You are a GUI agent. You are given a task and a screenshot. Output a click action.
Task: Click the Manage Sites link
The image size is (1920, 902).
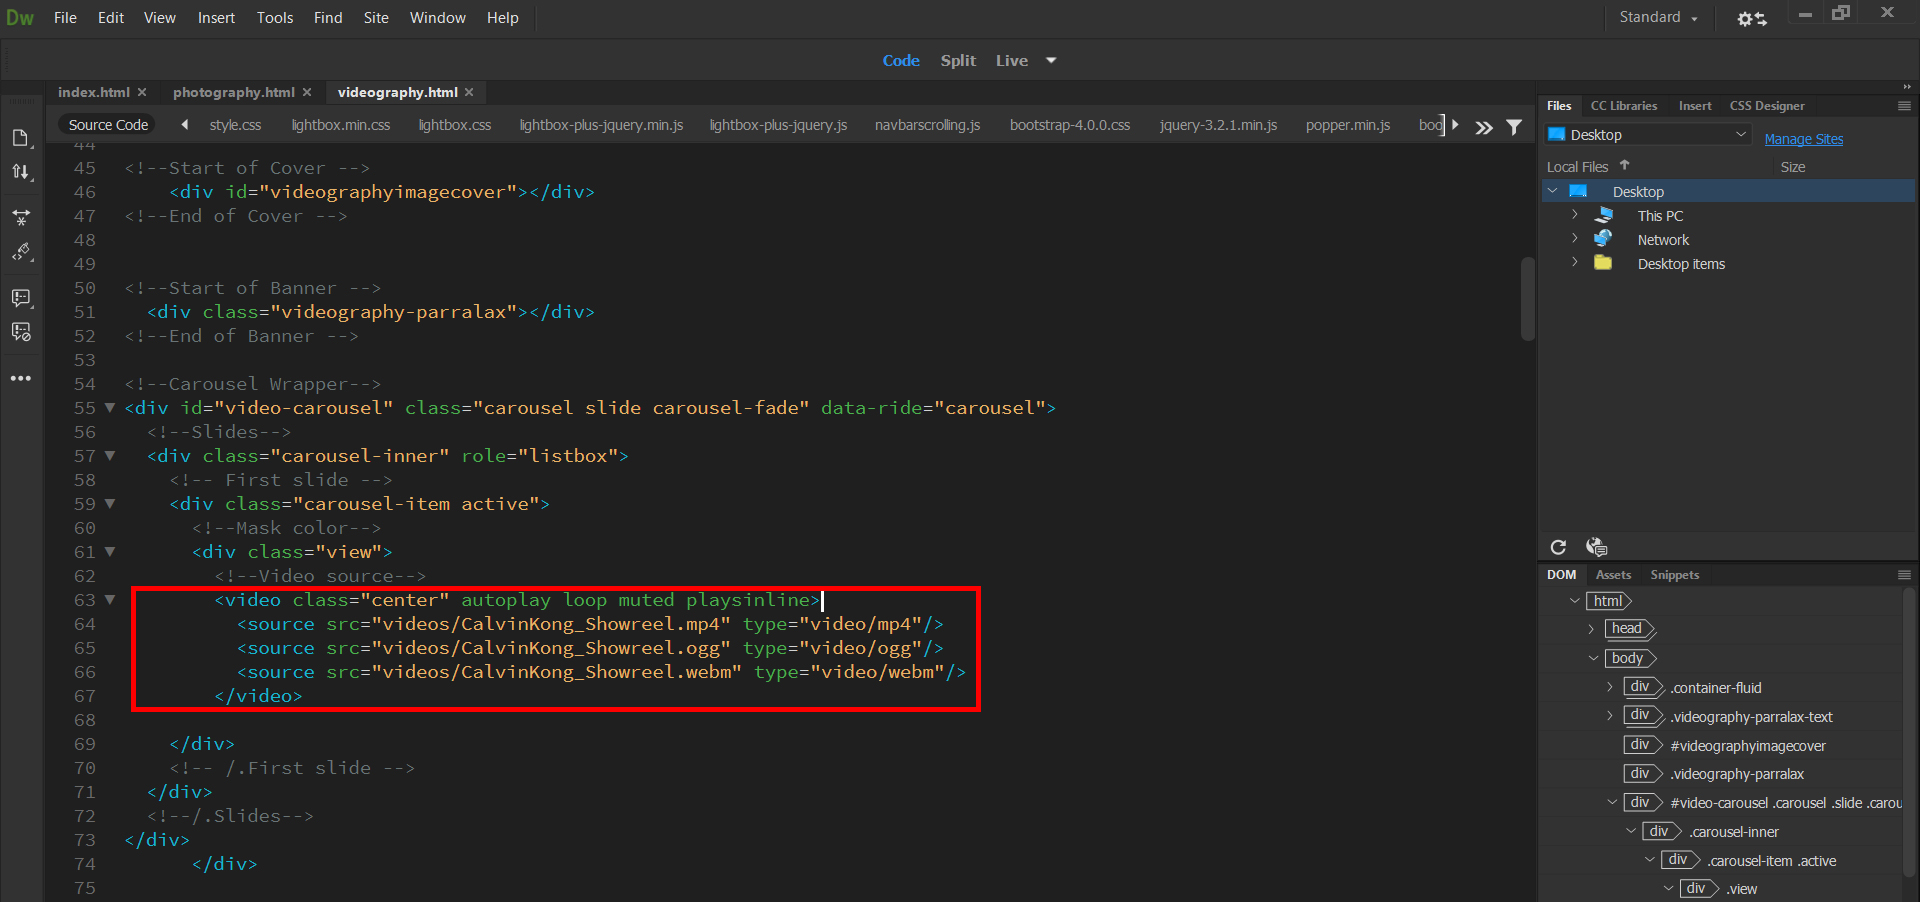1803,139
